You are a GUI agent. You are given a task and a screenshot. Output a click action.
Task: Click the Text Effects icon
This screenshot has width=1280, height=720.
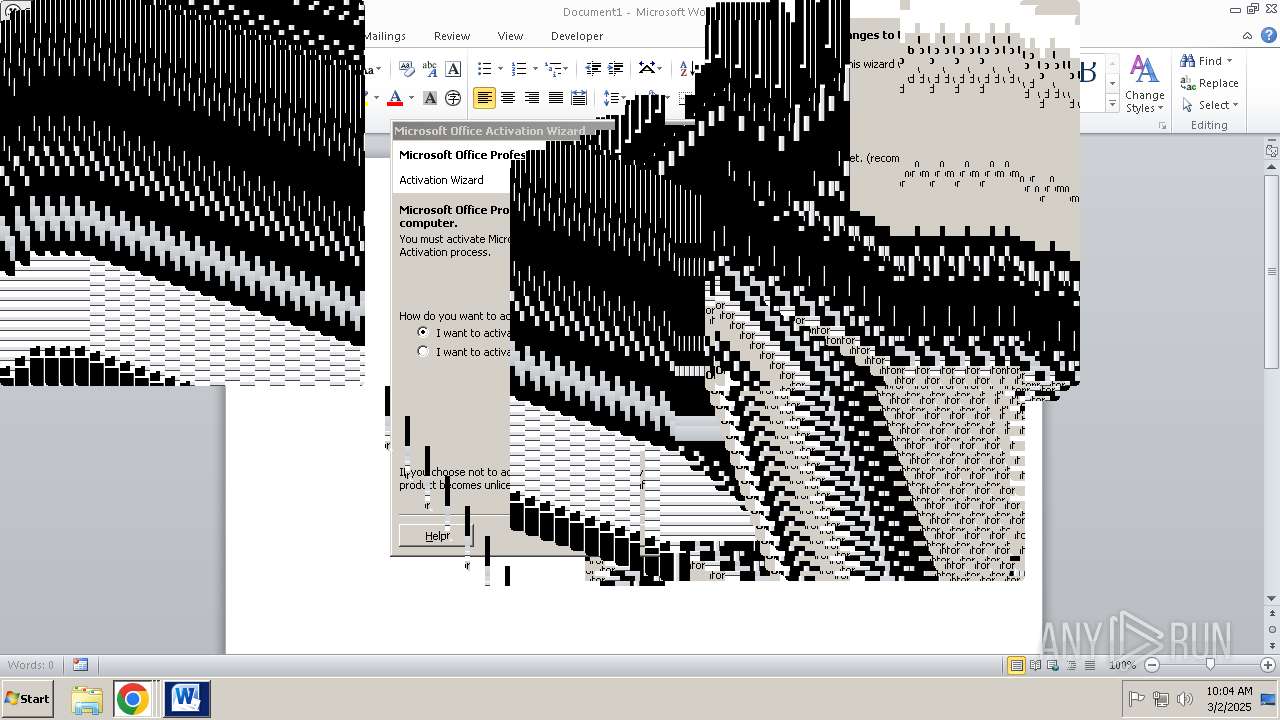430,69
